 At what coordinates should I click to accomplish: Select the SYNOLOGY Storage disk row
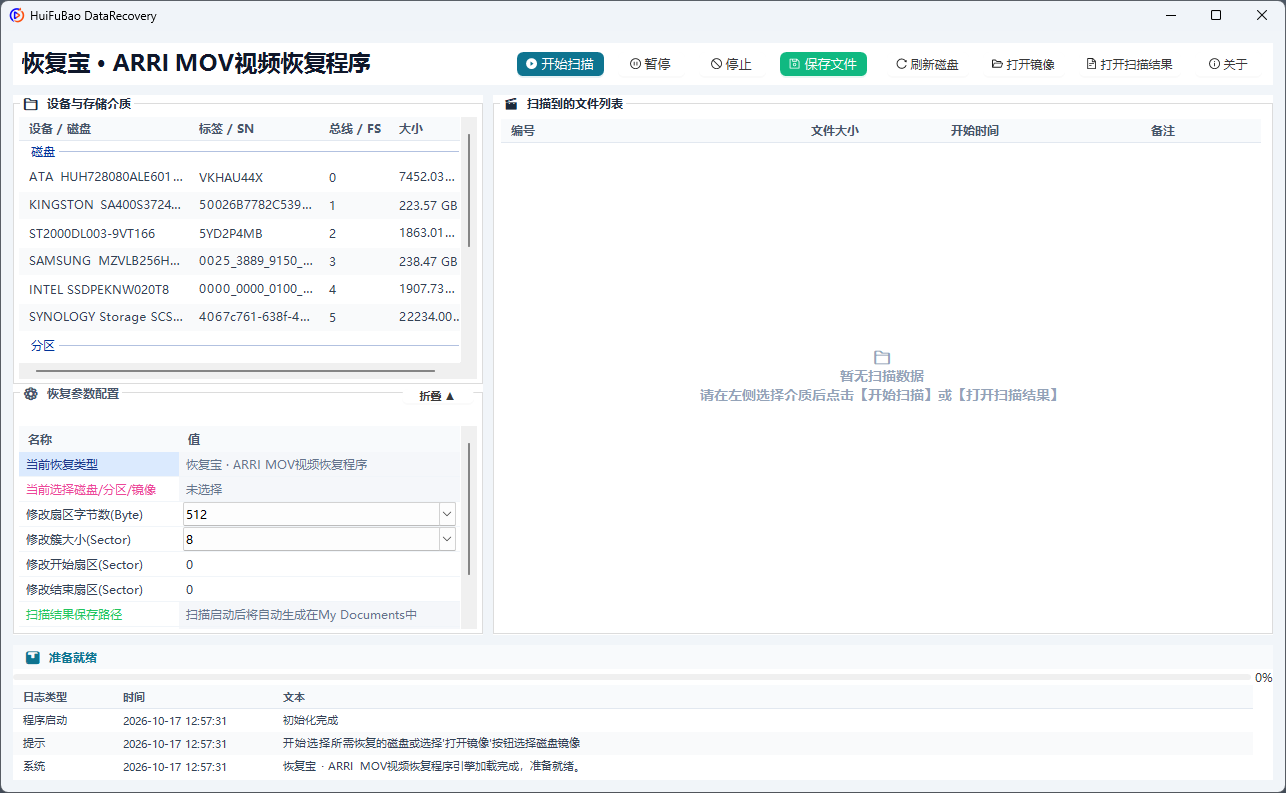240,316
